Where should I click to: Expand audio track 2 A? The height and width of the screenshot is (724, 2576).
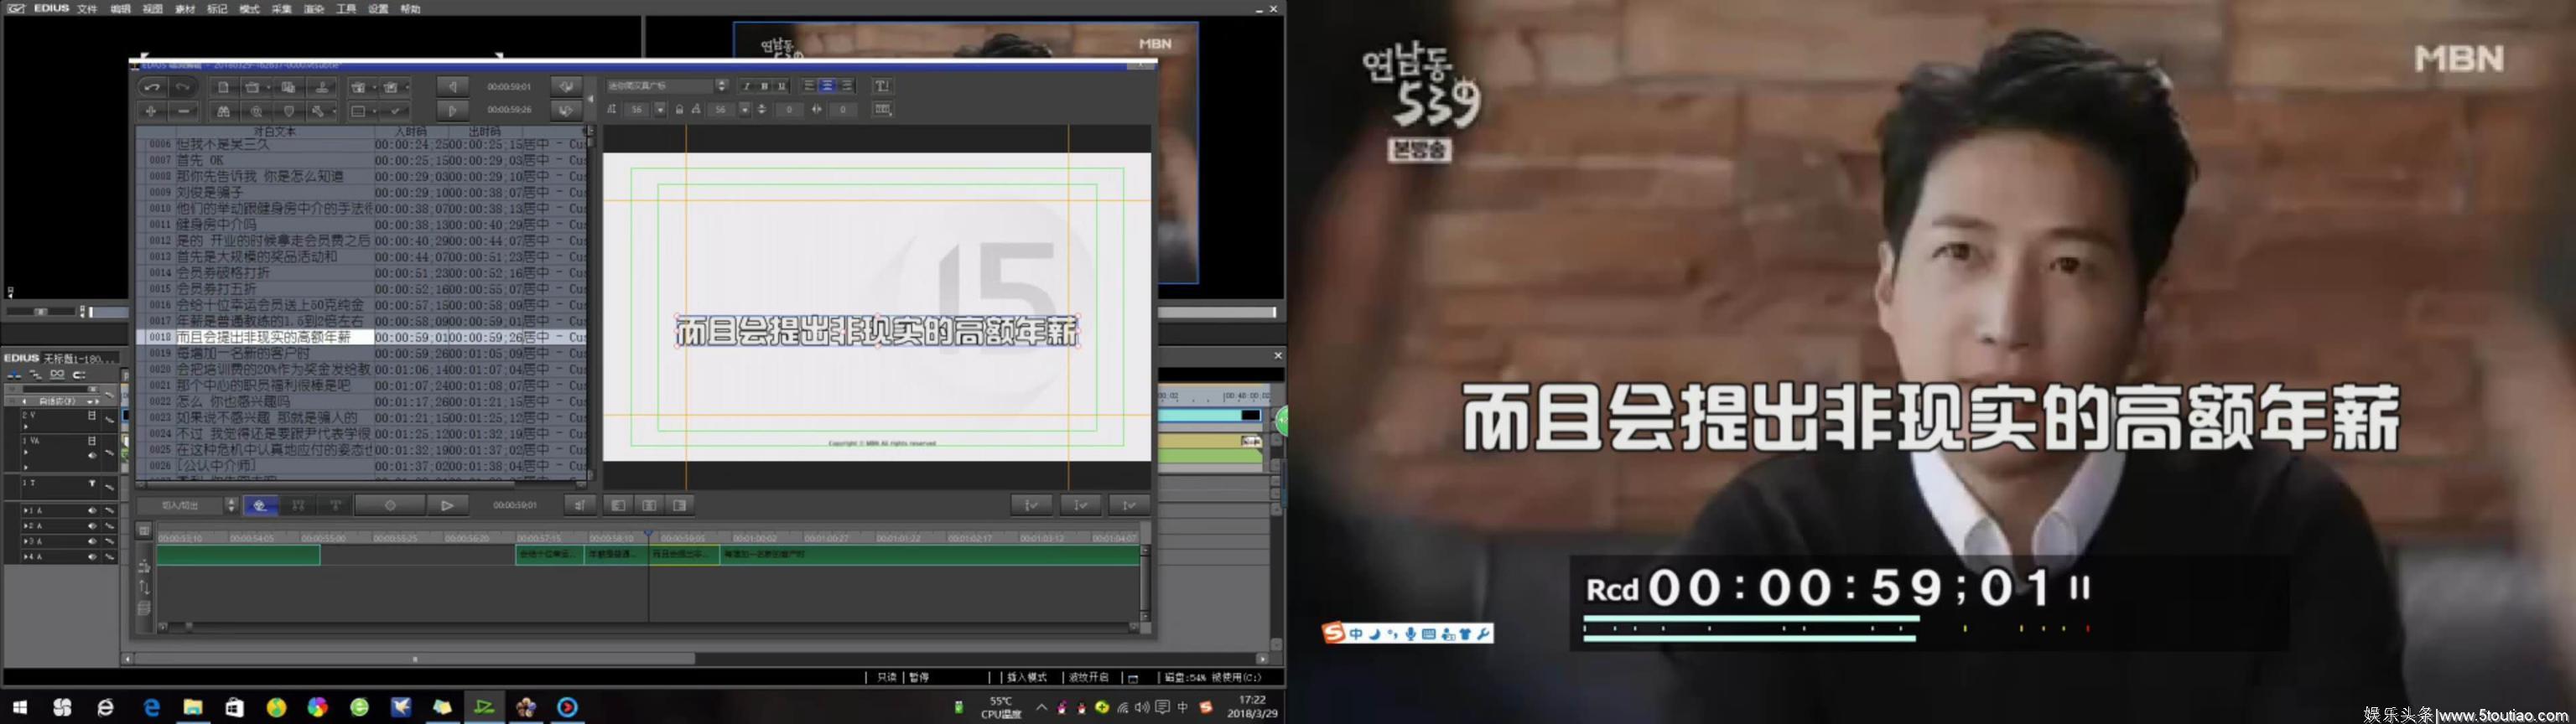pyautogui.click(x=26, y=526)
